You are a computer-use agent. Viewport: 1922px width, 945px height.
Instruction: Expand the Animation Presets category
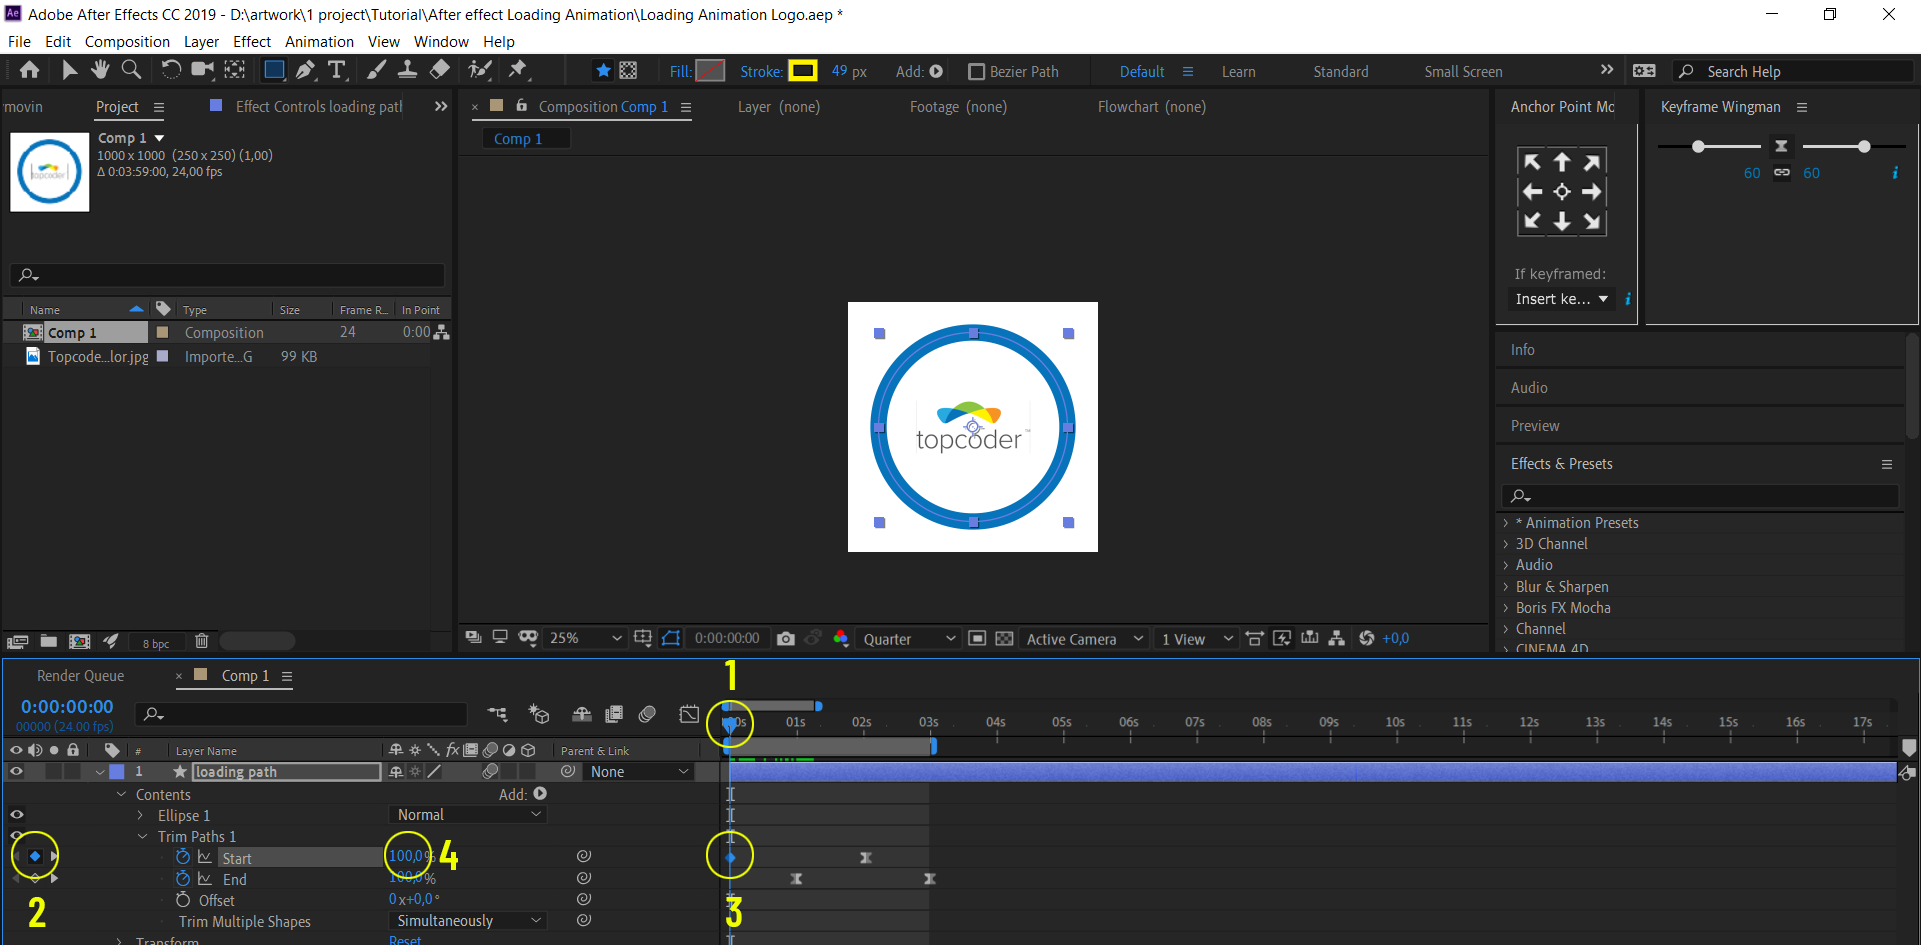[1506, 522]
